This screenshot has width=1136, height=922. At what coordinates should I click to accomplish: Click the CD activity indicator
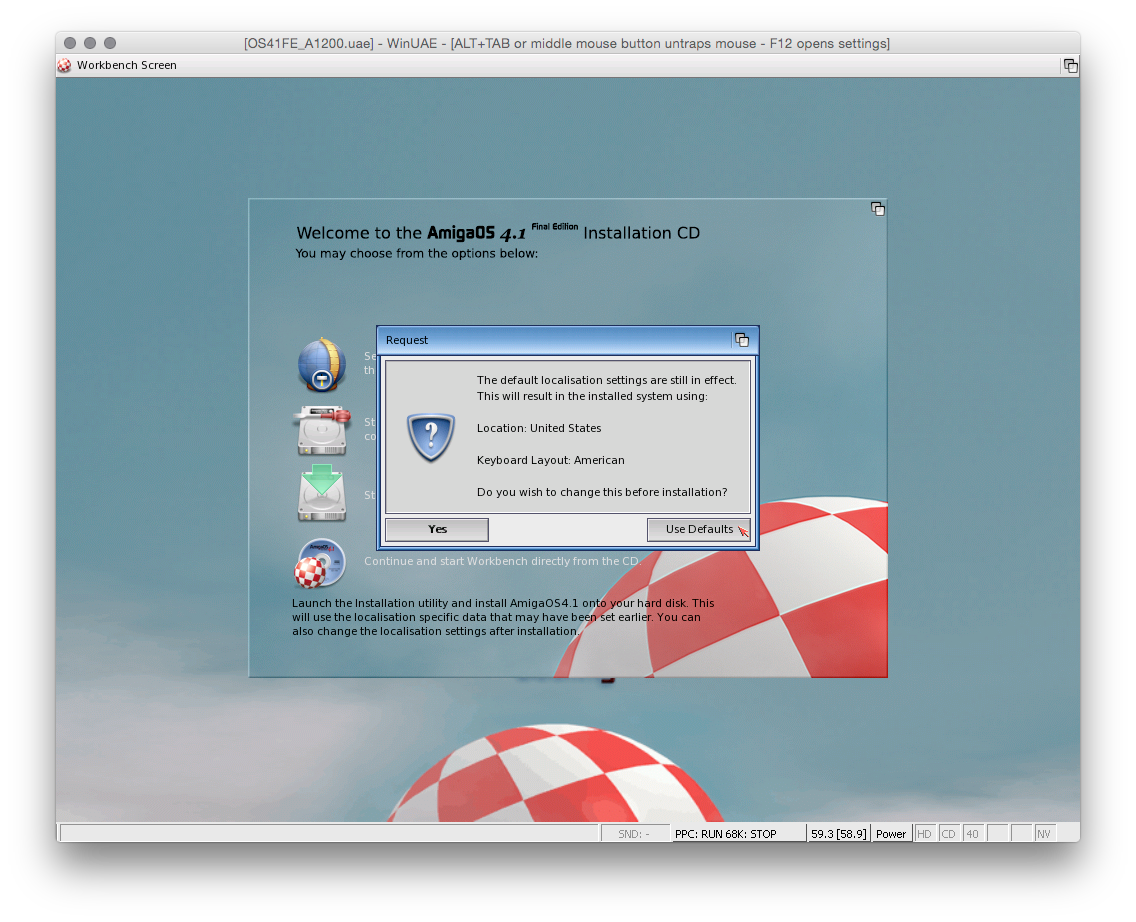pyautogui.click(x=948, y=834)
